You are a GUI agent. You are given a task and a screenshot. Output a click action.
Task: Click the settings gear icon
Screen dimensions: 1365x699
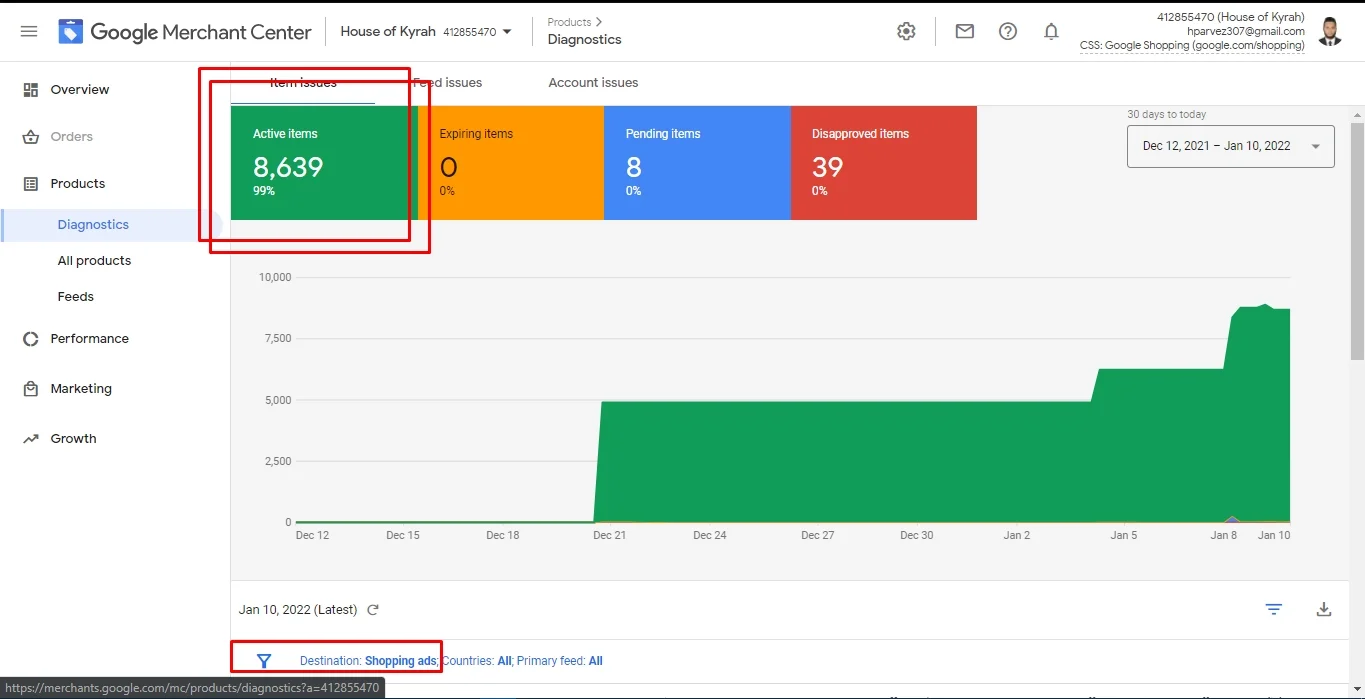point(906,32)
